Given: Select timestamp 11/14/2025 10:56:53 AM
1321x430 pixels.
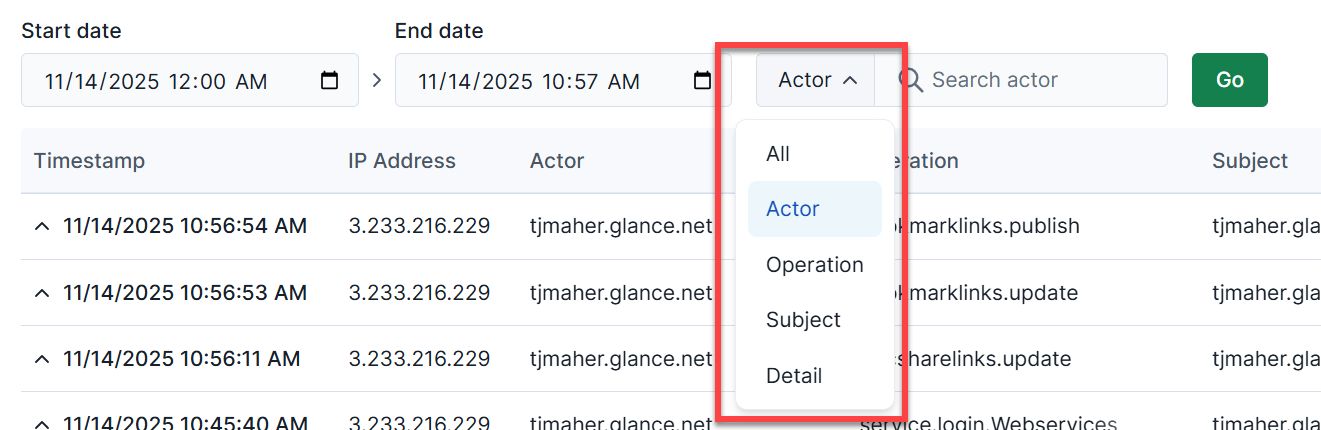Looking at the screenshot, I should pyautogui.click(x=185, y=293).
